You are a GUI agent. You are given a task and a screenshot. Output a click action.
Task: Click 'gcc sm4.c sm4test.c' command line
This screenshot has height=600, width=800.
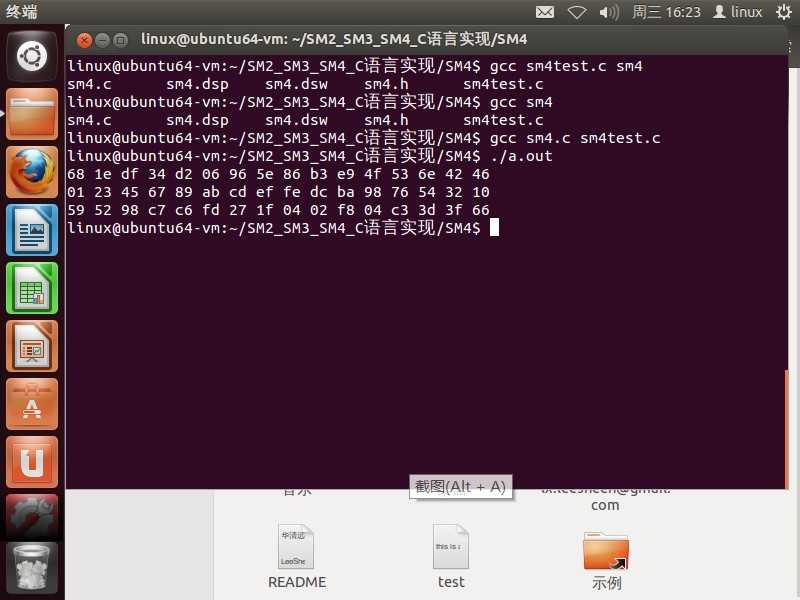575,138
